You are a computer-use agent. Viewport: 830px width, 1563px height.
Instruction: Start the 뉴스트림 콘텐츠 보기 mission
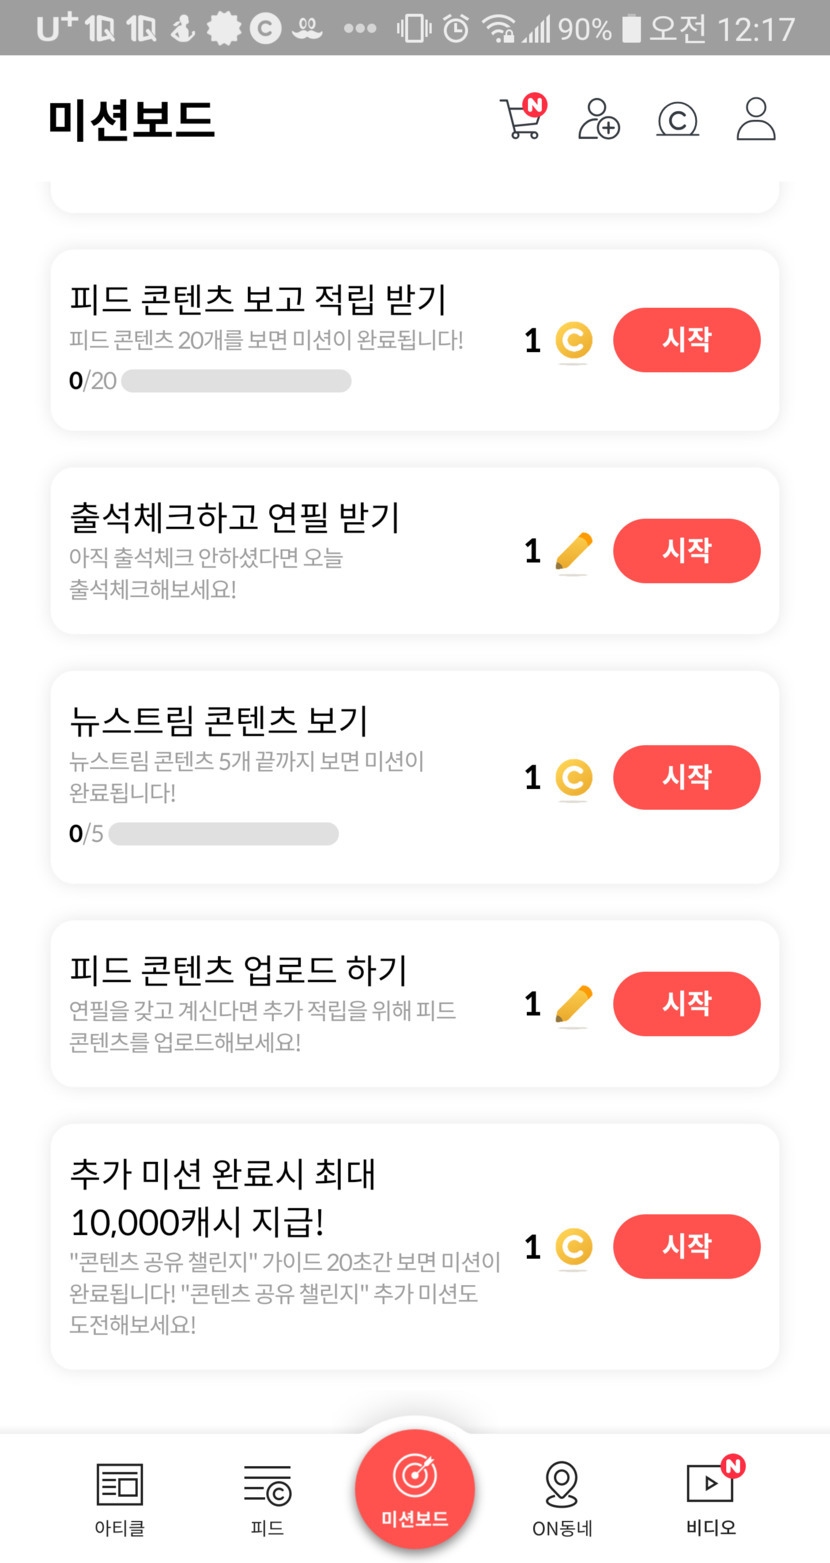[x=686, y=777]
